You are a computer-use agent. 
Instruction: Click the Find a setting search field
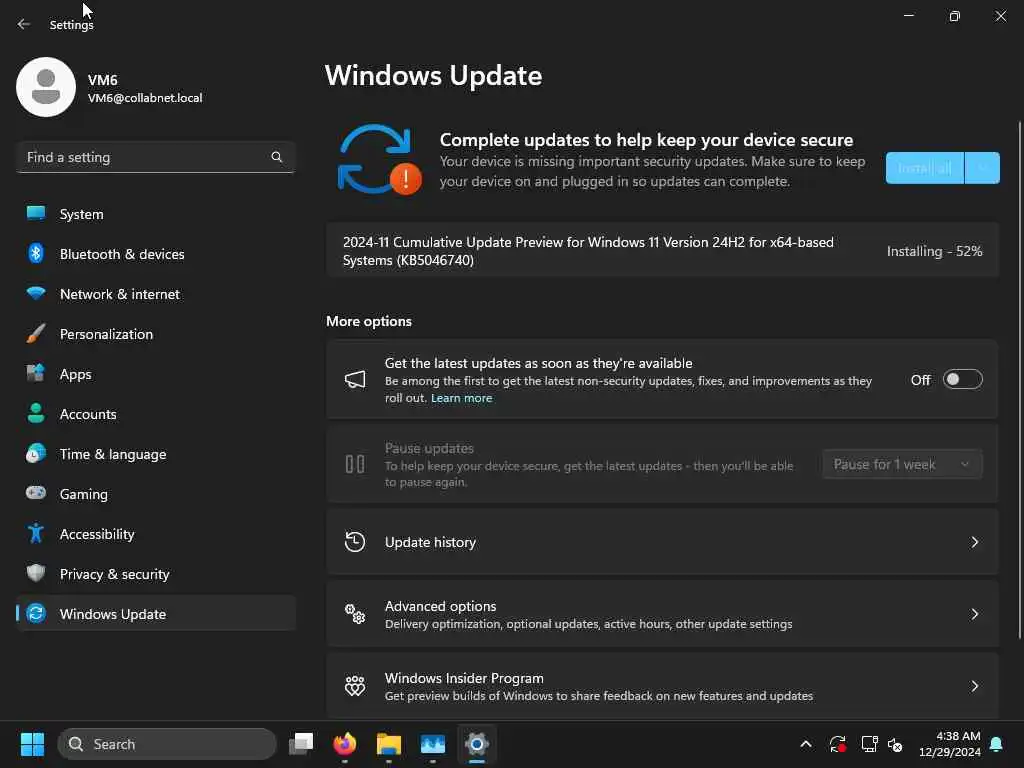(x=156, y=157)
